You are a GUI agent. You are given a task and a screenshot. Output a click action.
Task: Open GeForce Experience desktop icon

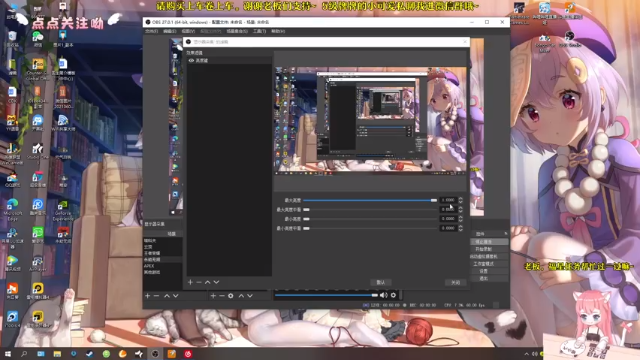(62, 210)
